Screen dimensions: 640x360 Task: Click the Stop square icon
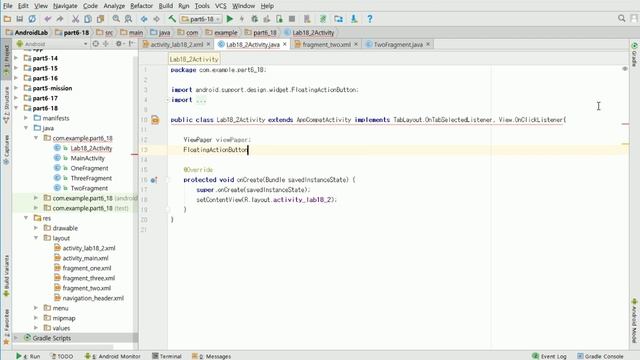click(x=292, y=19)
